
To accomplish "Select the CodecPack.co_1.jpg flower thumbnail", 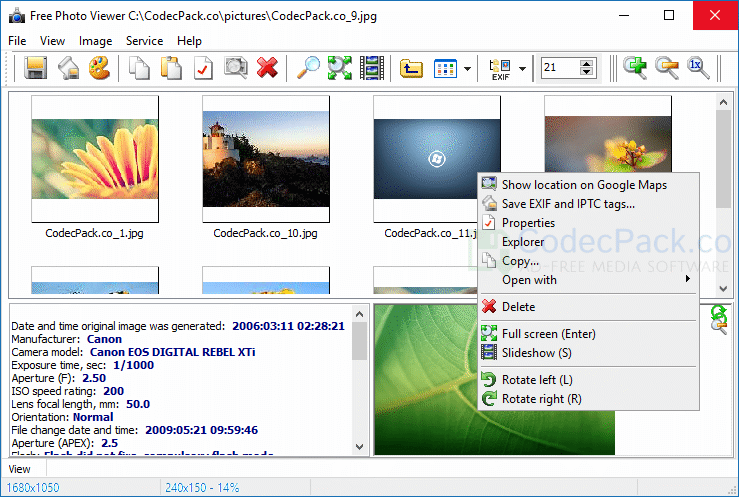I will [95, 159].
